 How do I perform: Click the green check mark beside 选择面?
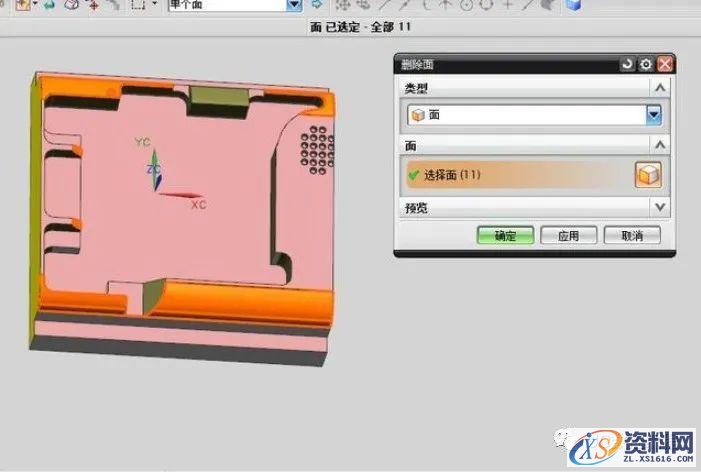pyautogui.click(x=413, y=175)
